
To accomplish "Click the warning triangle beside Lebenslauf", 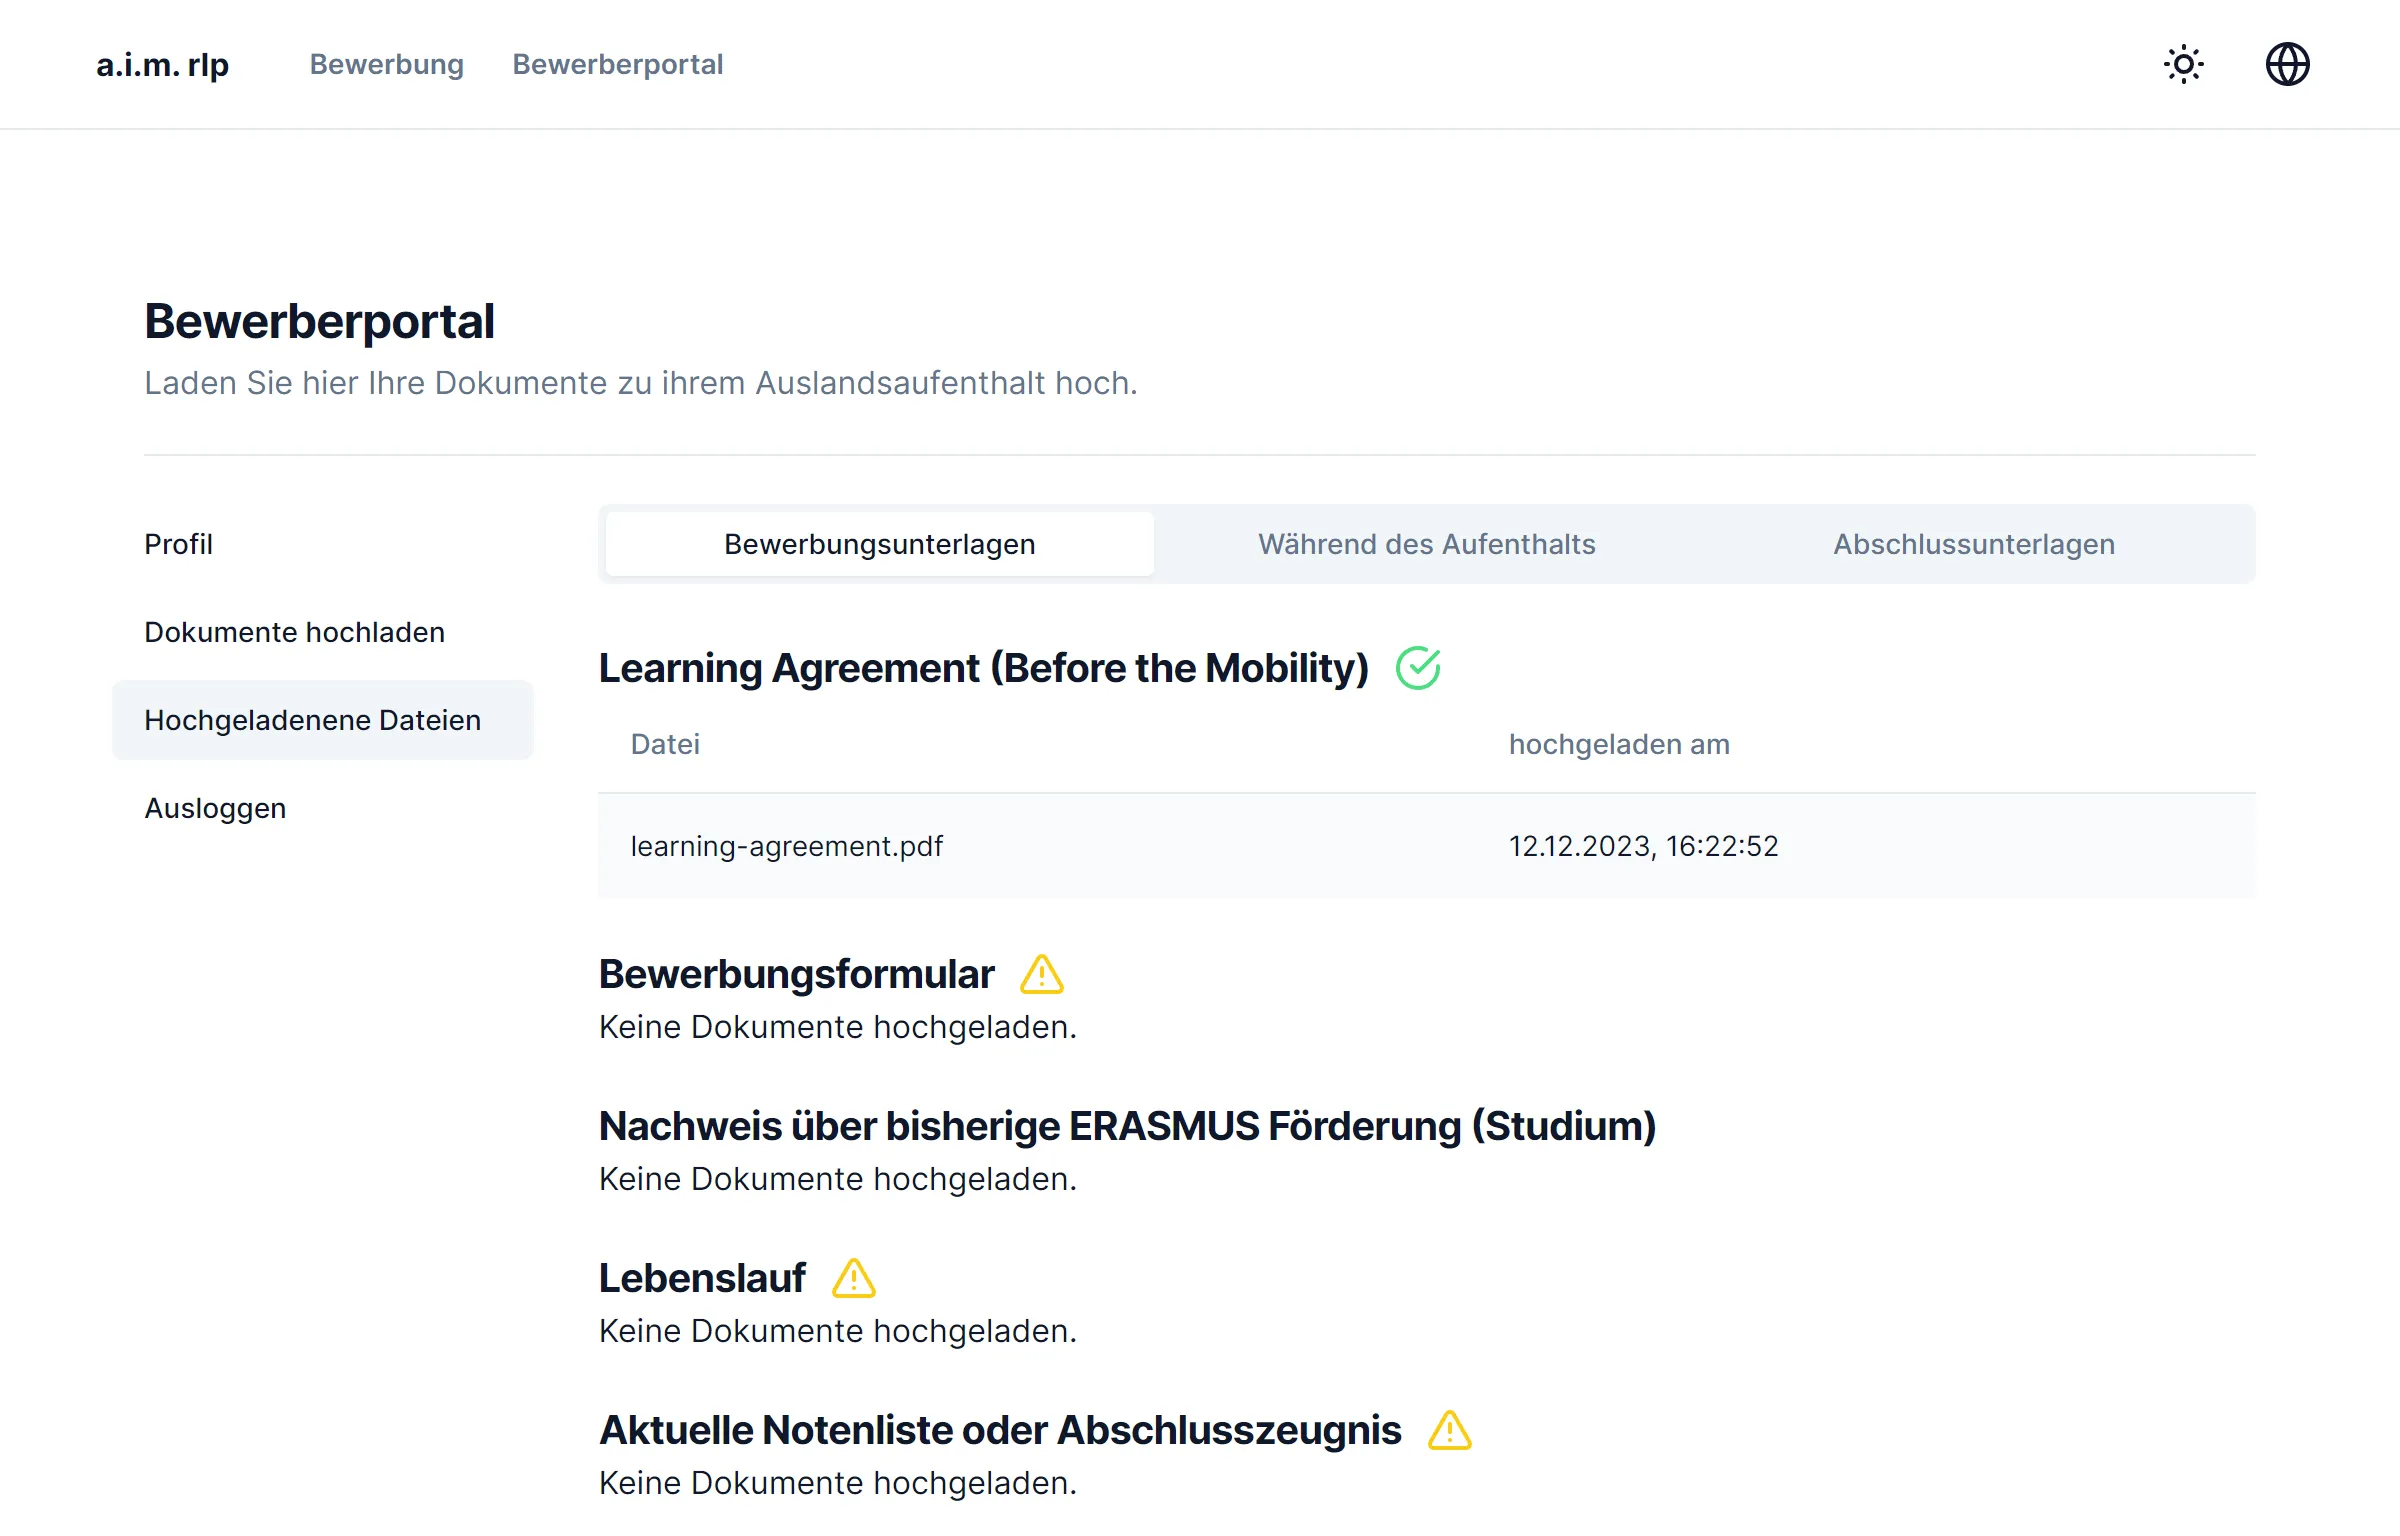I will [855, 1277].
